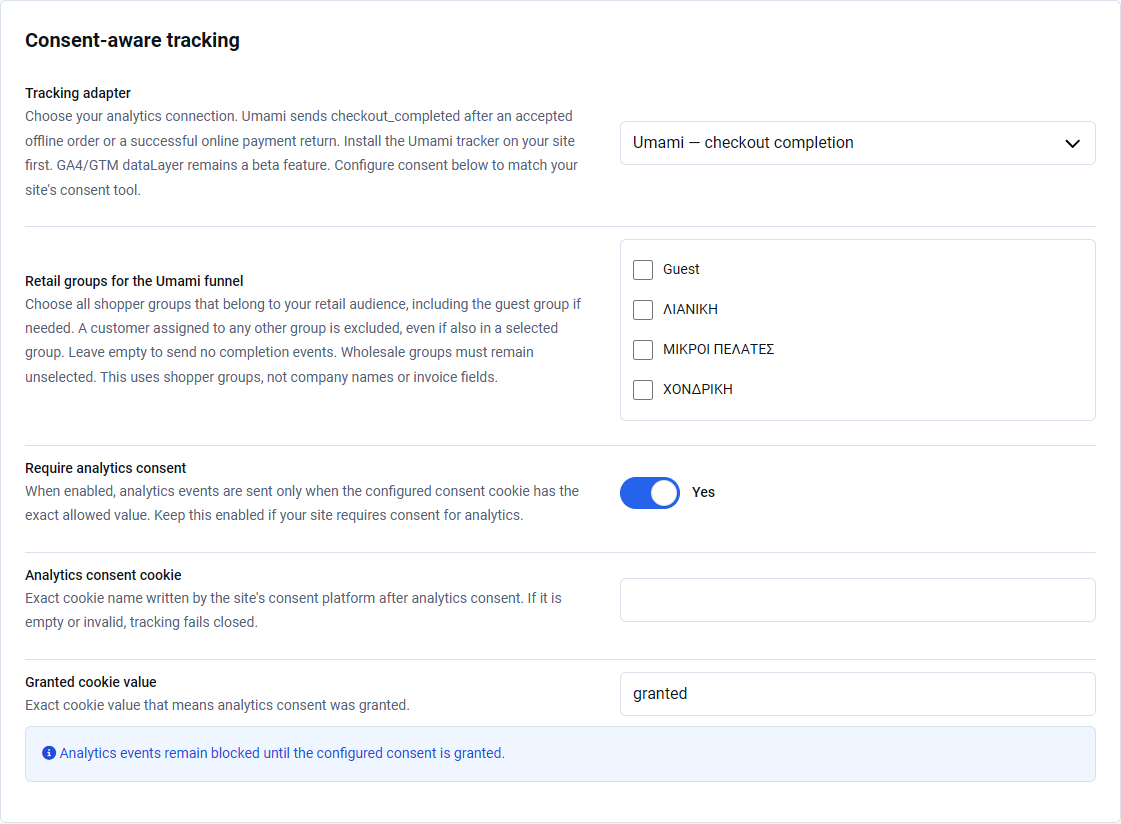Check the ΜΙΚΡΟΙ ΠΕΛΑΤΕΣ group checkbox
1121x824 pixels.
tap(643, 349)
